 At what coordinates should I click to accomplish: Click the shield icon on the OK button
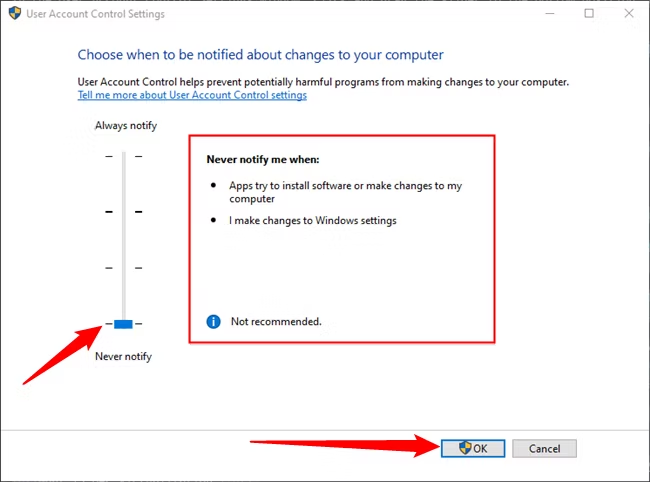pyautogui.click(x=465, y=448)
